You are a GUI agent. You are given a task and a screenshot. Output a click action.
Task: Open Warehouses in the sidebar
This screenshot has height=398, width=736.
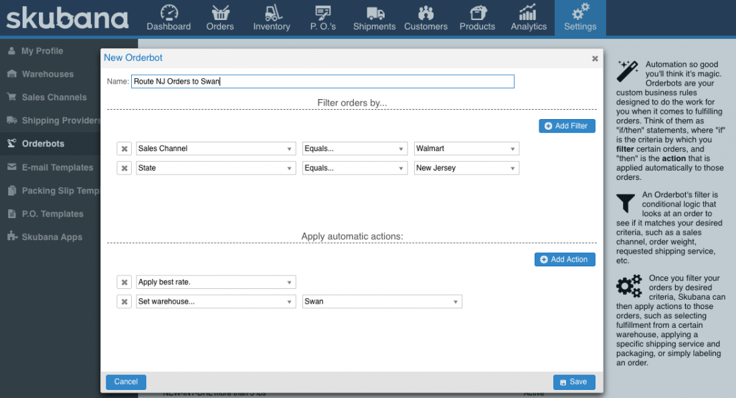coord(47,74)
